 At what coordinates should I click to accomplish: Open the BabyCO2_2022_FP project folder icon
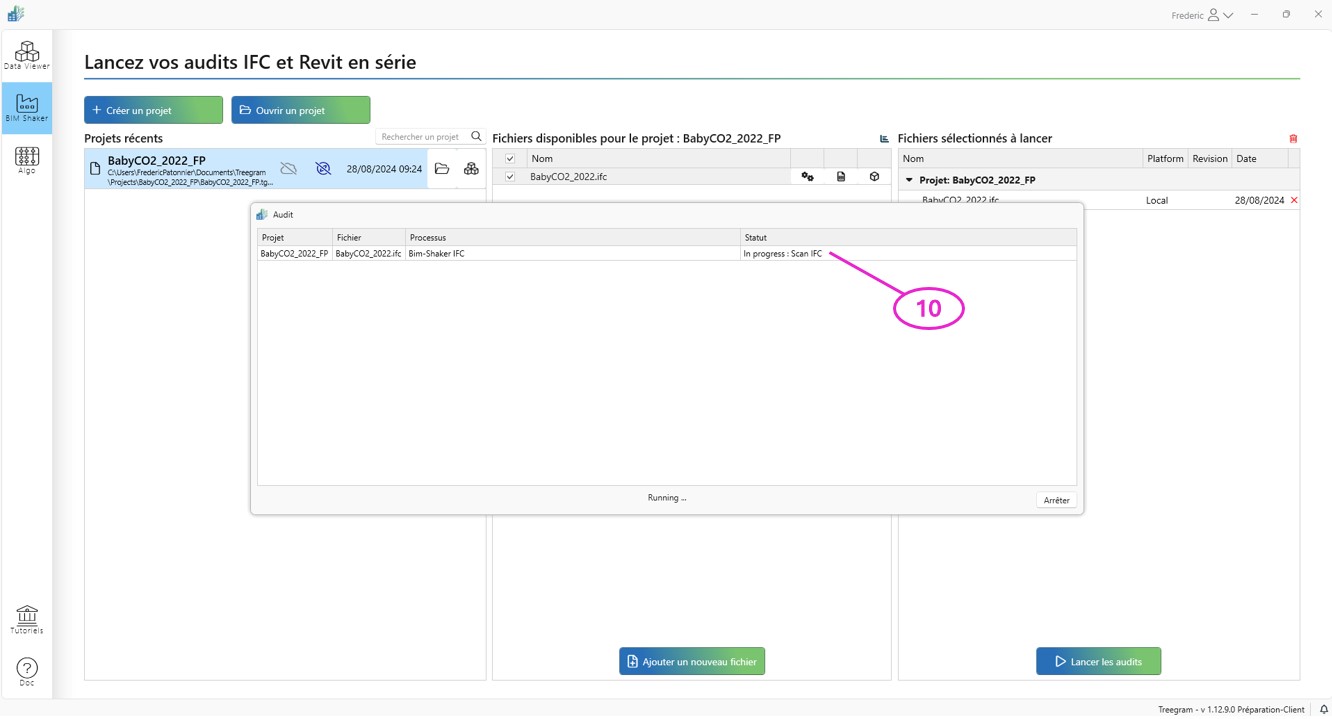click(x=442, y=169)
